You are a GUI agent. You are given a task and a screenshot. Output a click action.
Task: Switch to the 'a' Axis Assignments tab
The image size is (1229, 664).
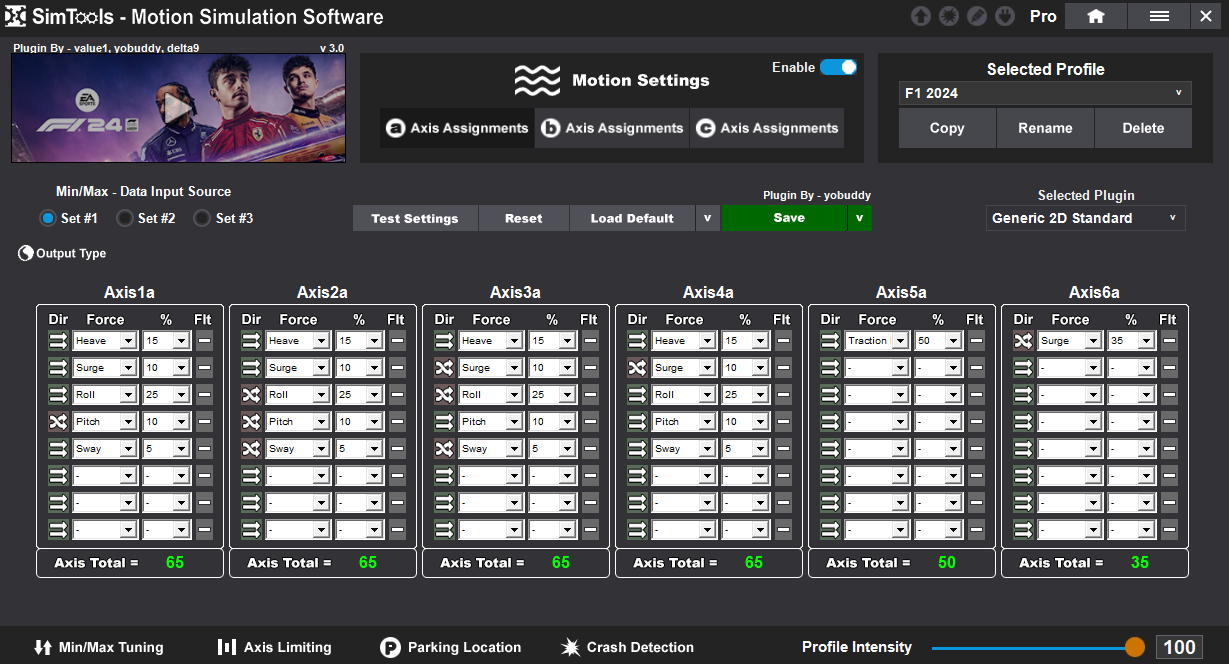click(457, 128)
